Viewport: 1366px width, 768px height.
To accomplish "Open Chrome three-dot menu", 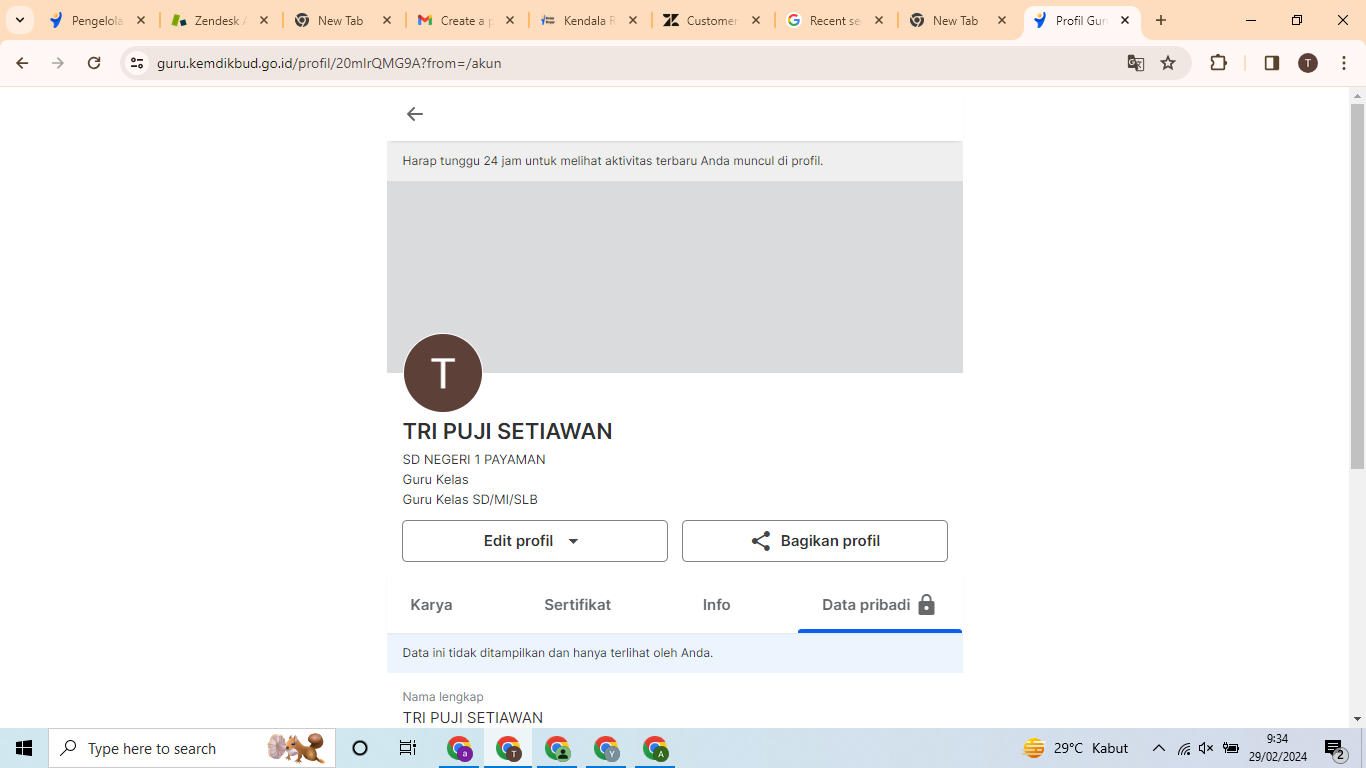I will 1344,63.
